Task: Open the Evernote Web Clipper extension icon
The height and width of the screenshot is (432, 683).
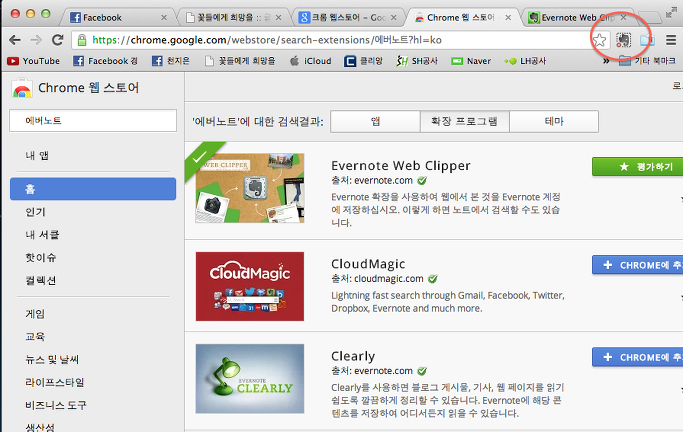Action: click(624, 40)
